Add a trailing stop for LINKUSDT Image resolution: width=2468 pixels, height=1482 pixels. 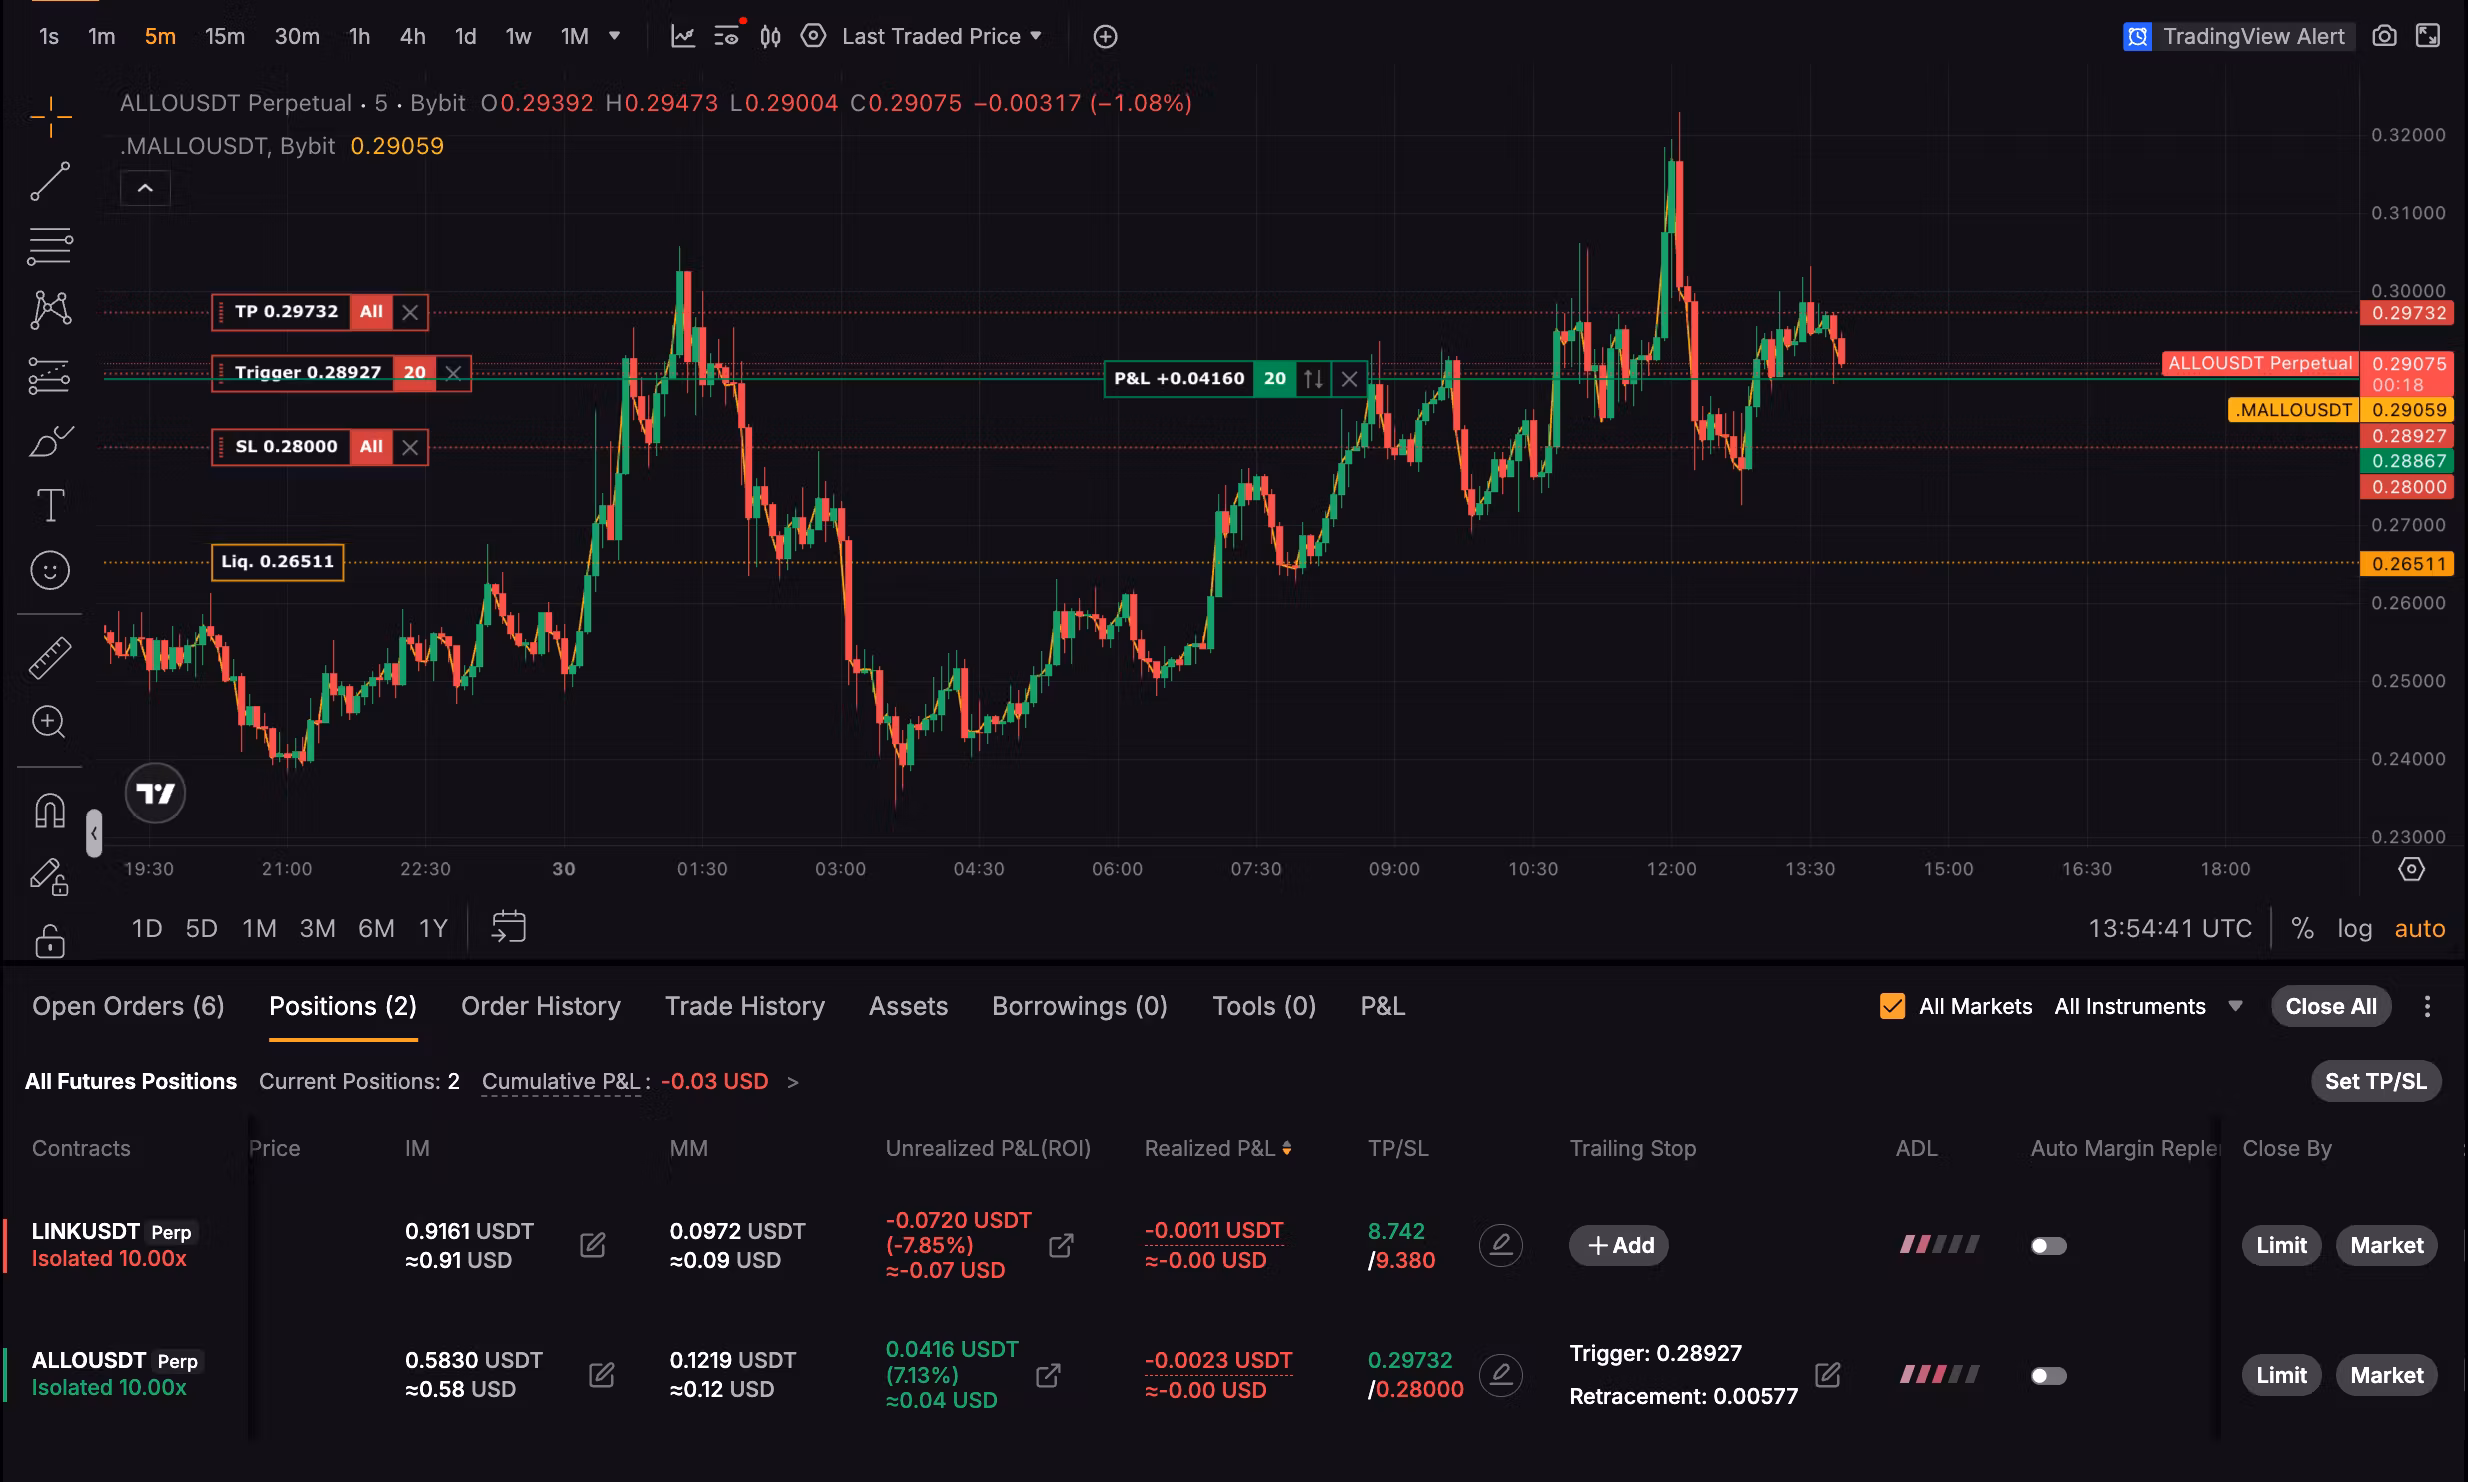coord(1620,1245)
